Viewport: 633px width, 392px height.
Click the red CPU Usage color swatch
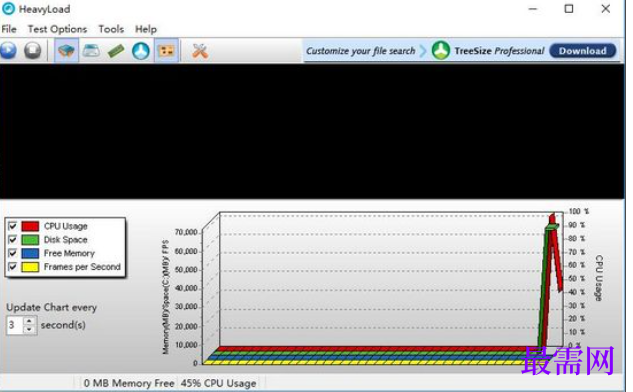30,226
